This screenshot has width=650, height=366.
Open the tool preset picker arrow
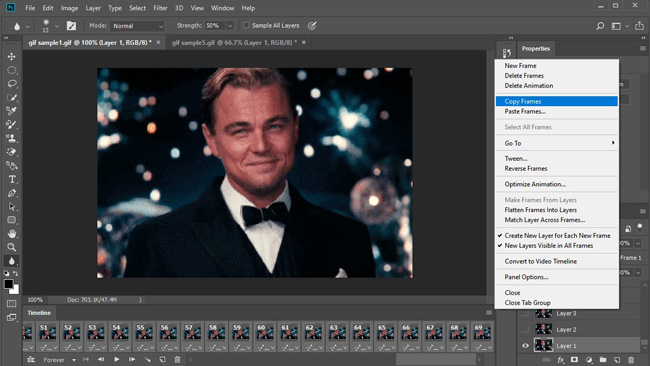click(27, 26)
